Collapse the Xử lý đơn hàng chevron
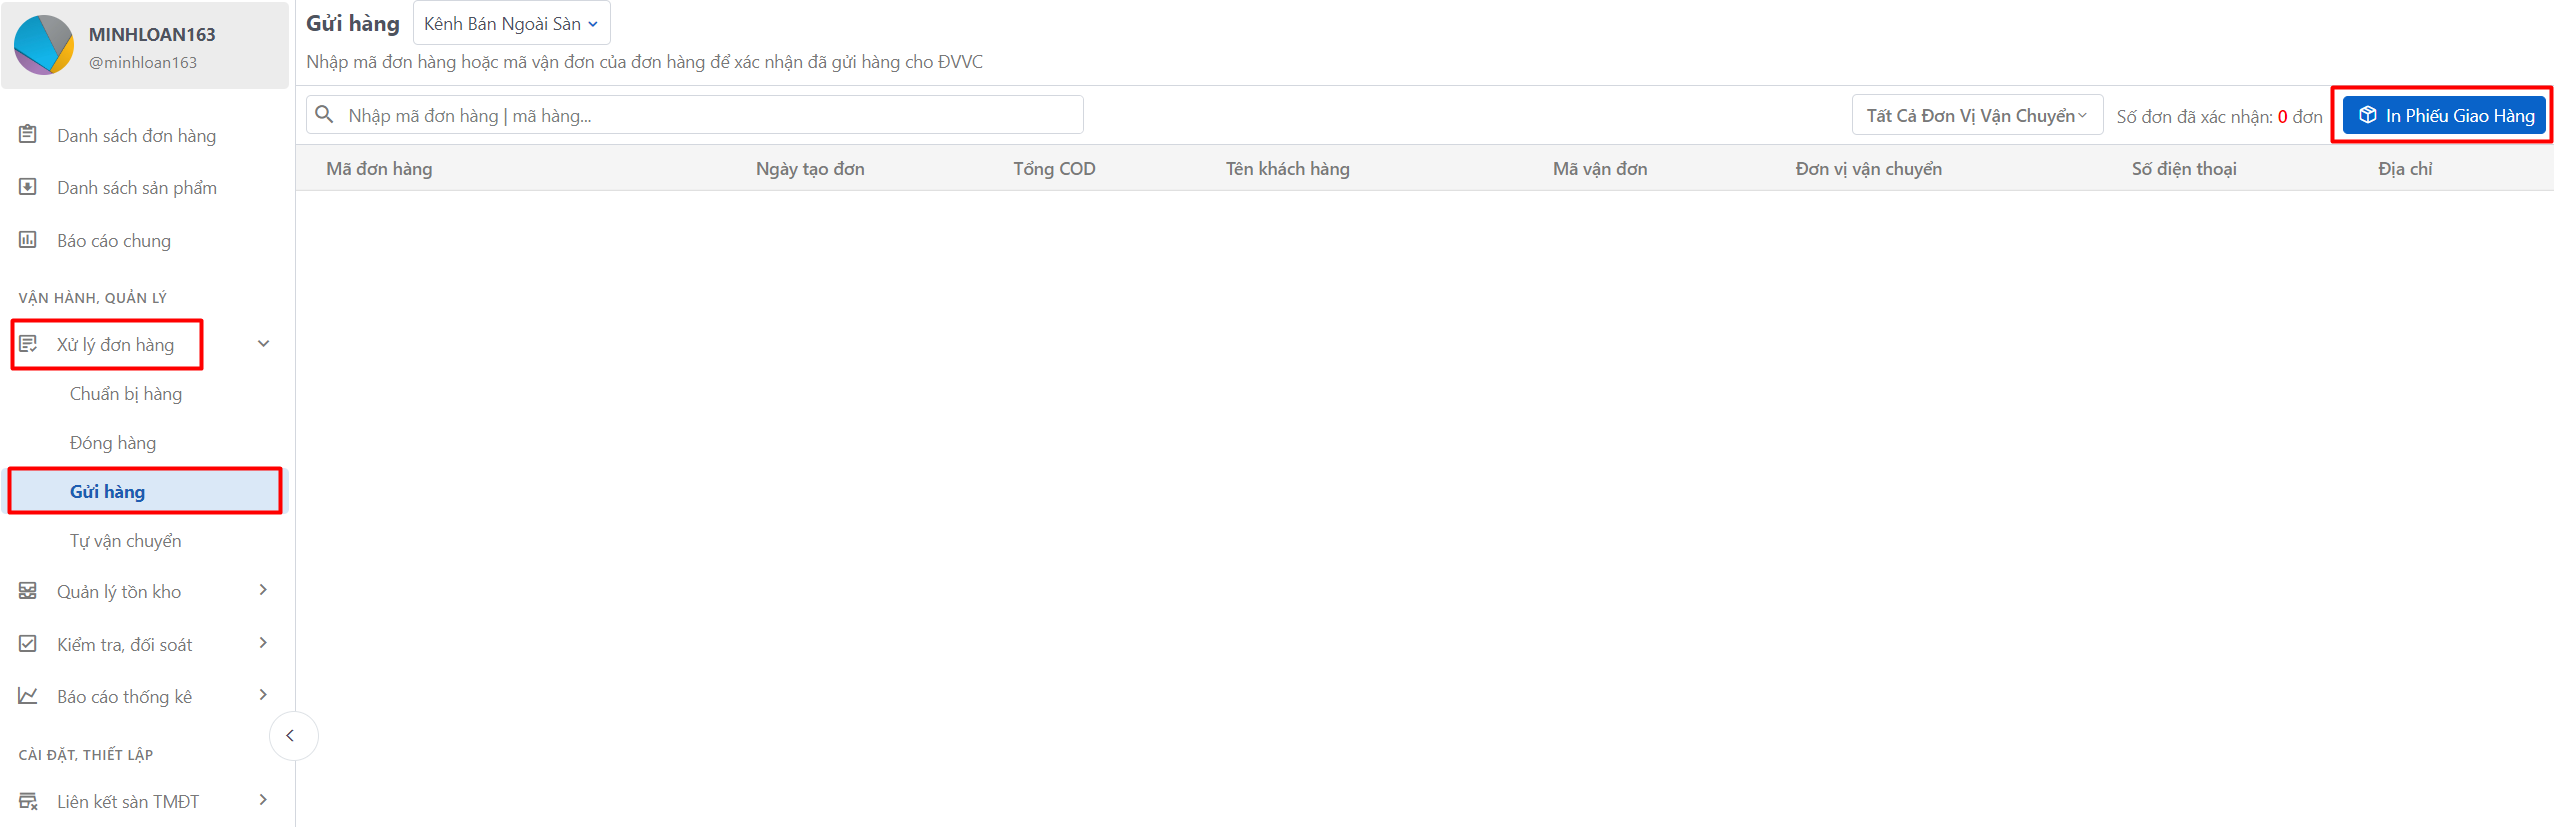The height and width of the screenshot is (827, 2554). (x=264, y=344)
